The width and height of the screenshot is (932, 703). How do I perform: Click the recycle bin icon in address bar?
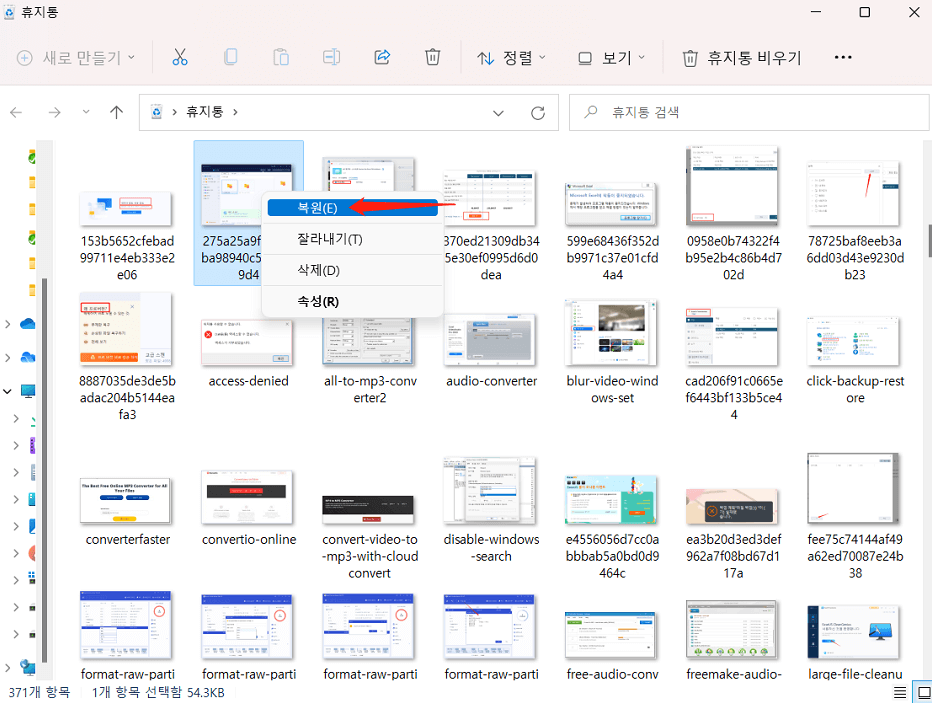point(156,112)
